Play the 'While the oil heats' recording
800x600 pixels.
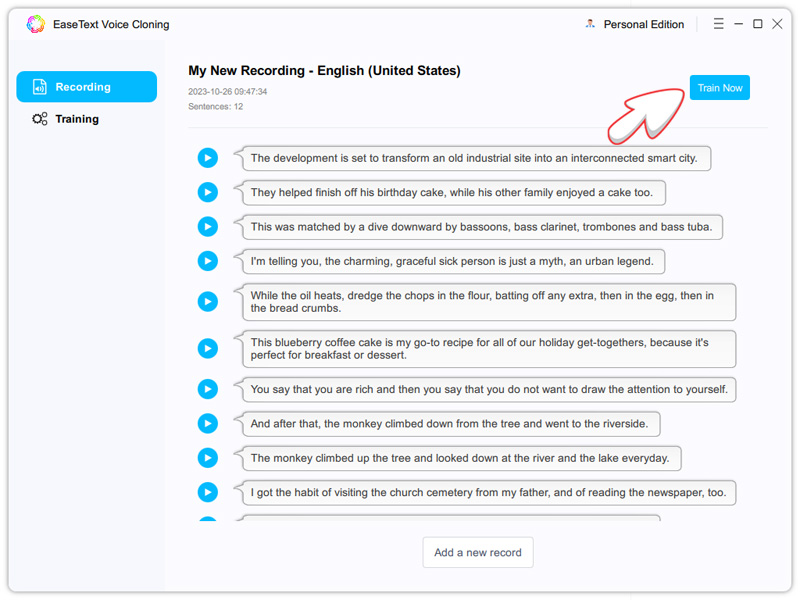coord(208,302)
